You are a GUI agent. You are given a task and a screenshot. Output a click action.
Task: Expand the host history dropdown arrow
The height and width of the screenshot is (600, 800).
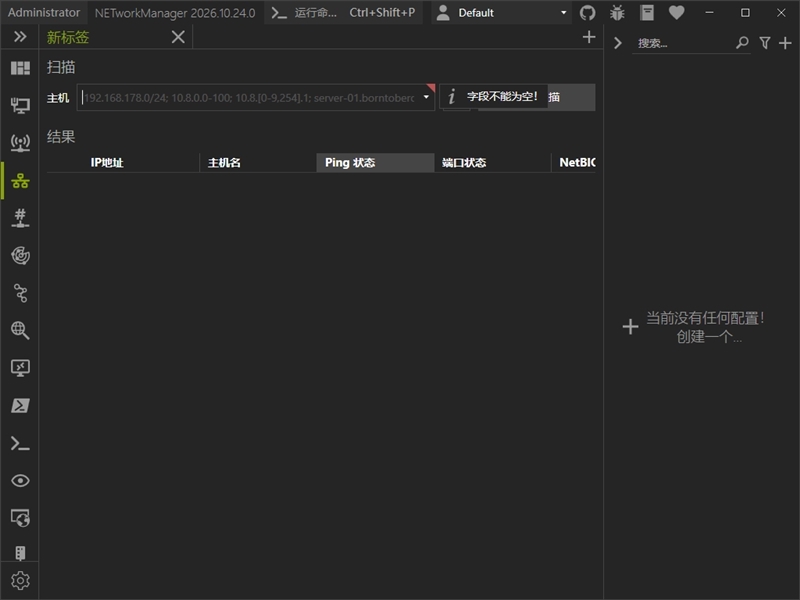point(426,97)
